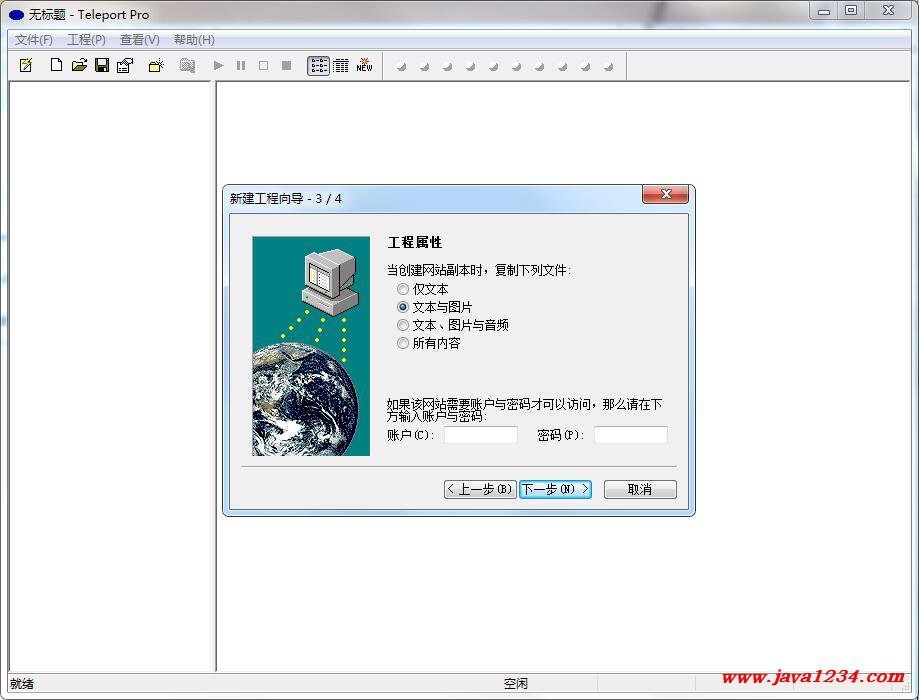Click the globe and computer wizard image

tap(311, 346)
